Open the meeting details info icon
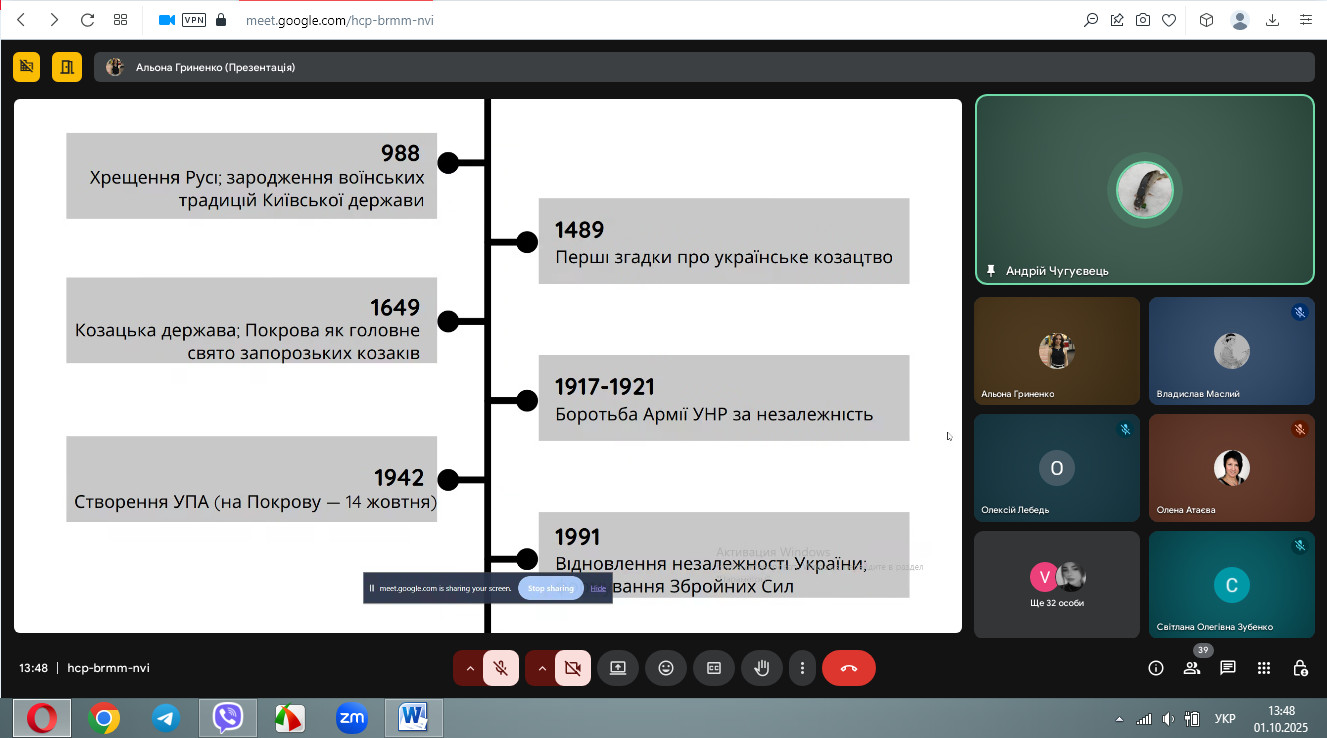This screenshot has height=738, width=1327. (x=1156, y=668)
